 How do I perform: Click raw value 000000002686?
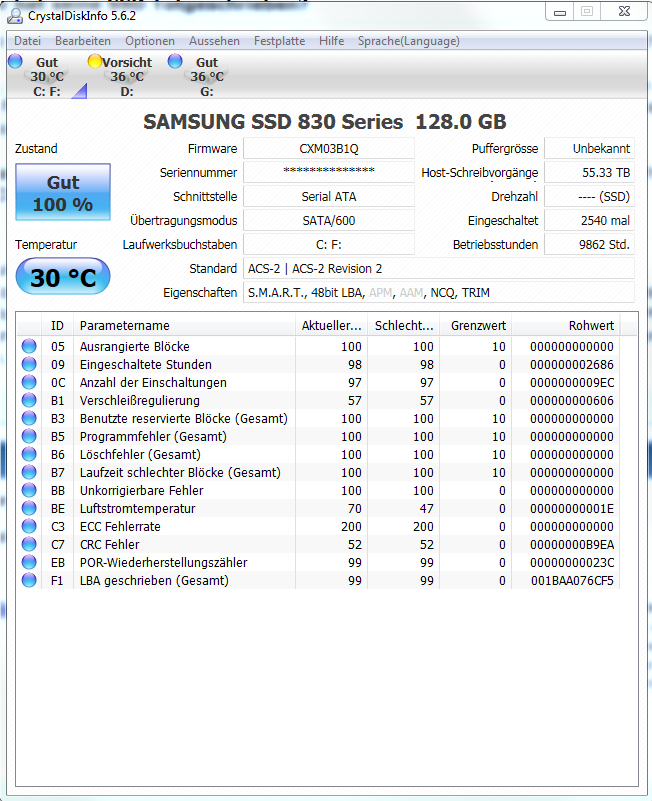coord(572,364)
